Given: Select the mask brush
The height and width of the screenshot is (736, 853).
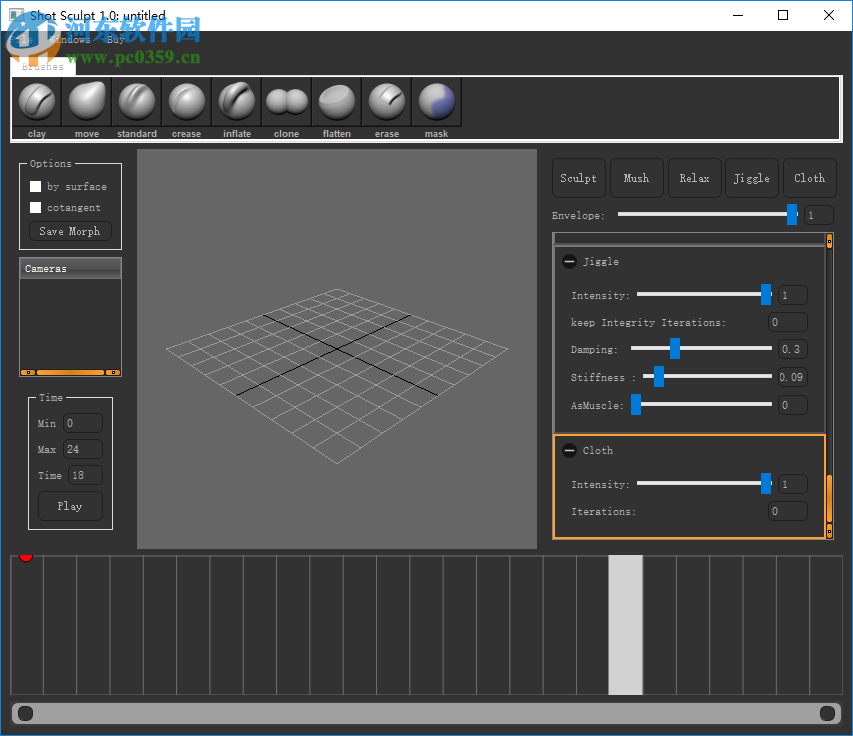Looking at the screenshot, I should pyautogui.click(x=437, y=102).
